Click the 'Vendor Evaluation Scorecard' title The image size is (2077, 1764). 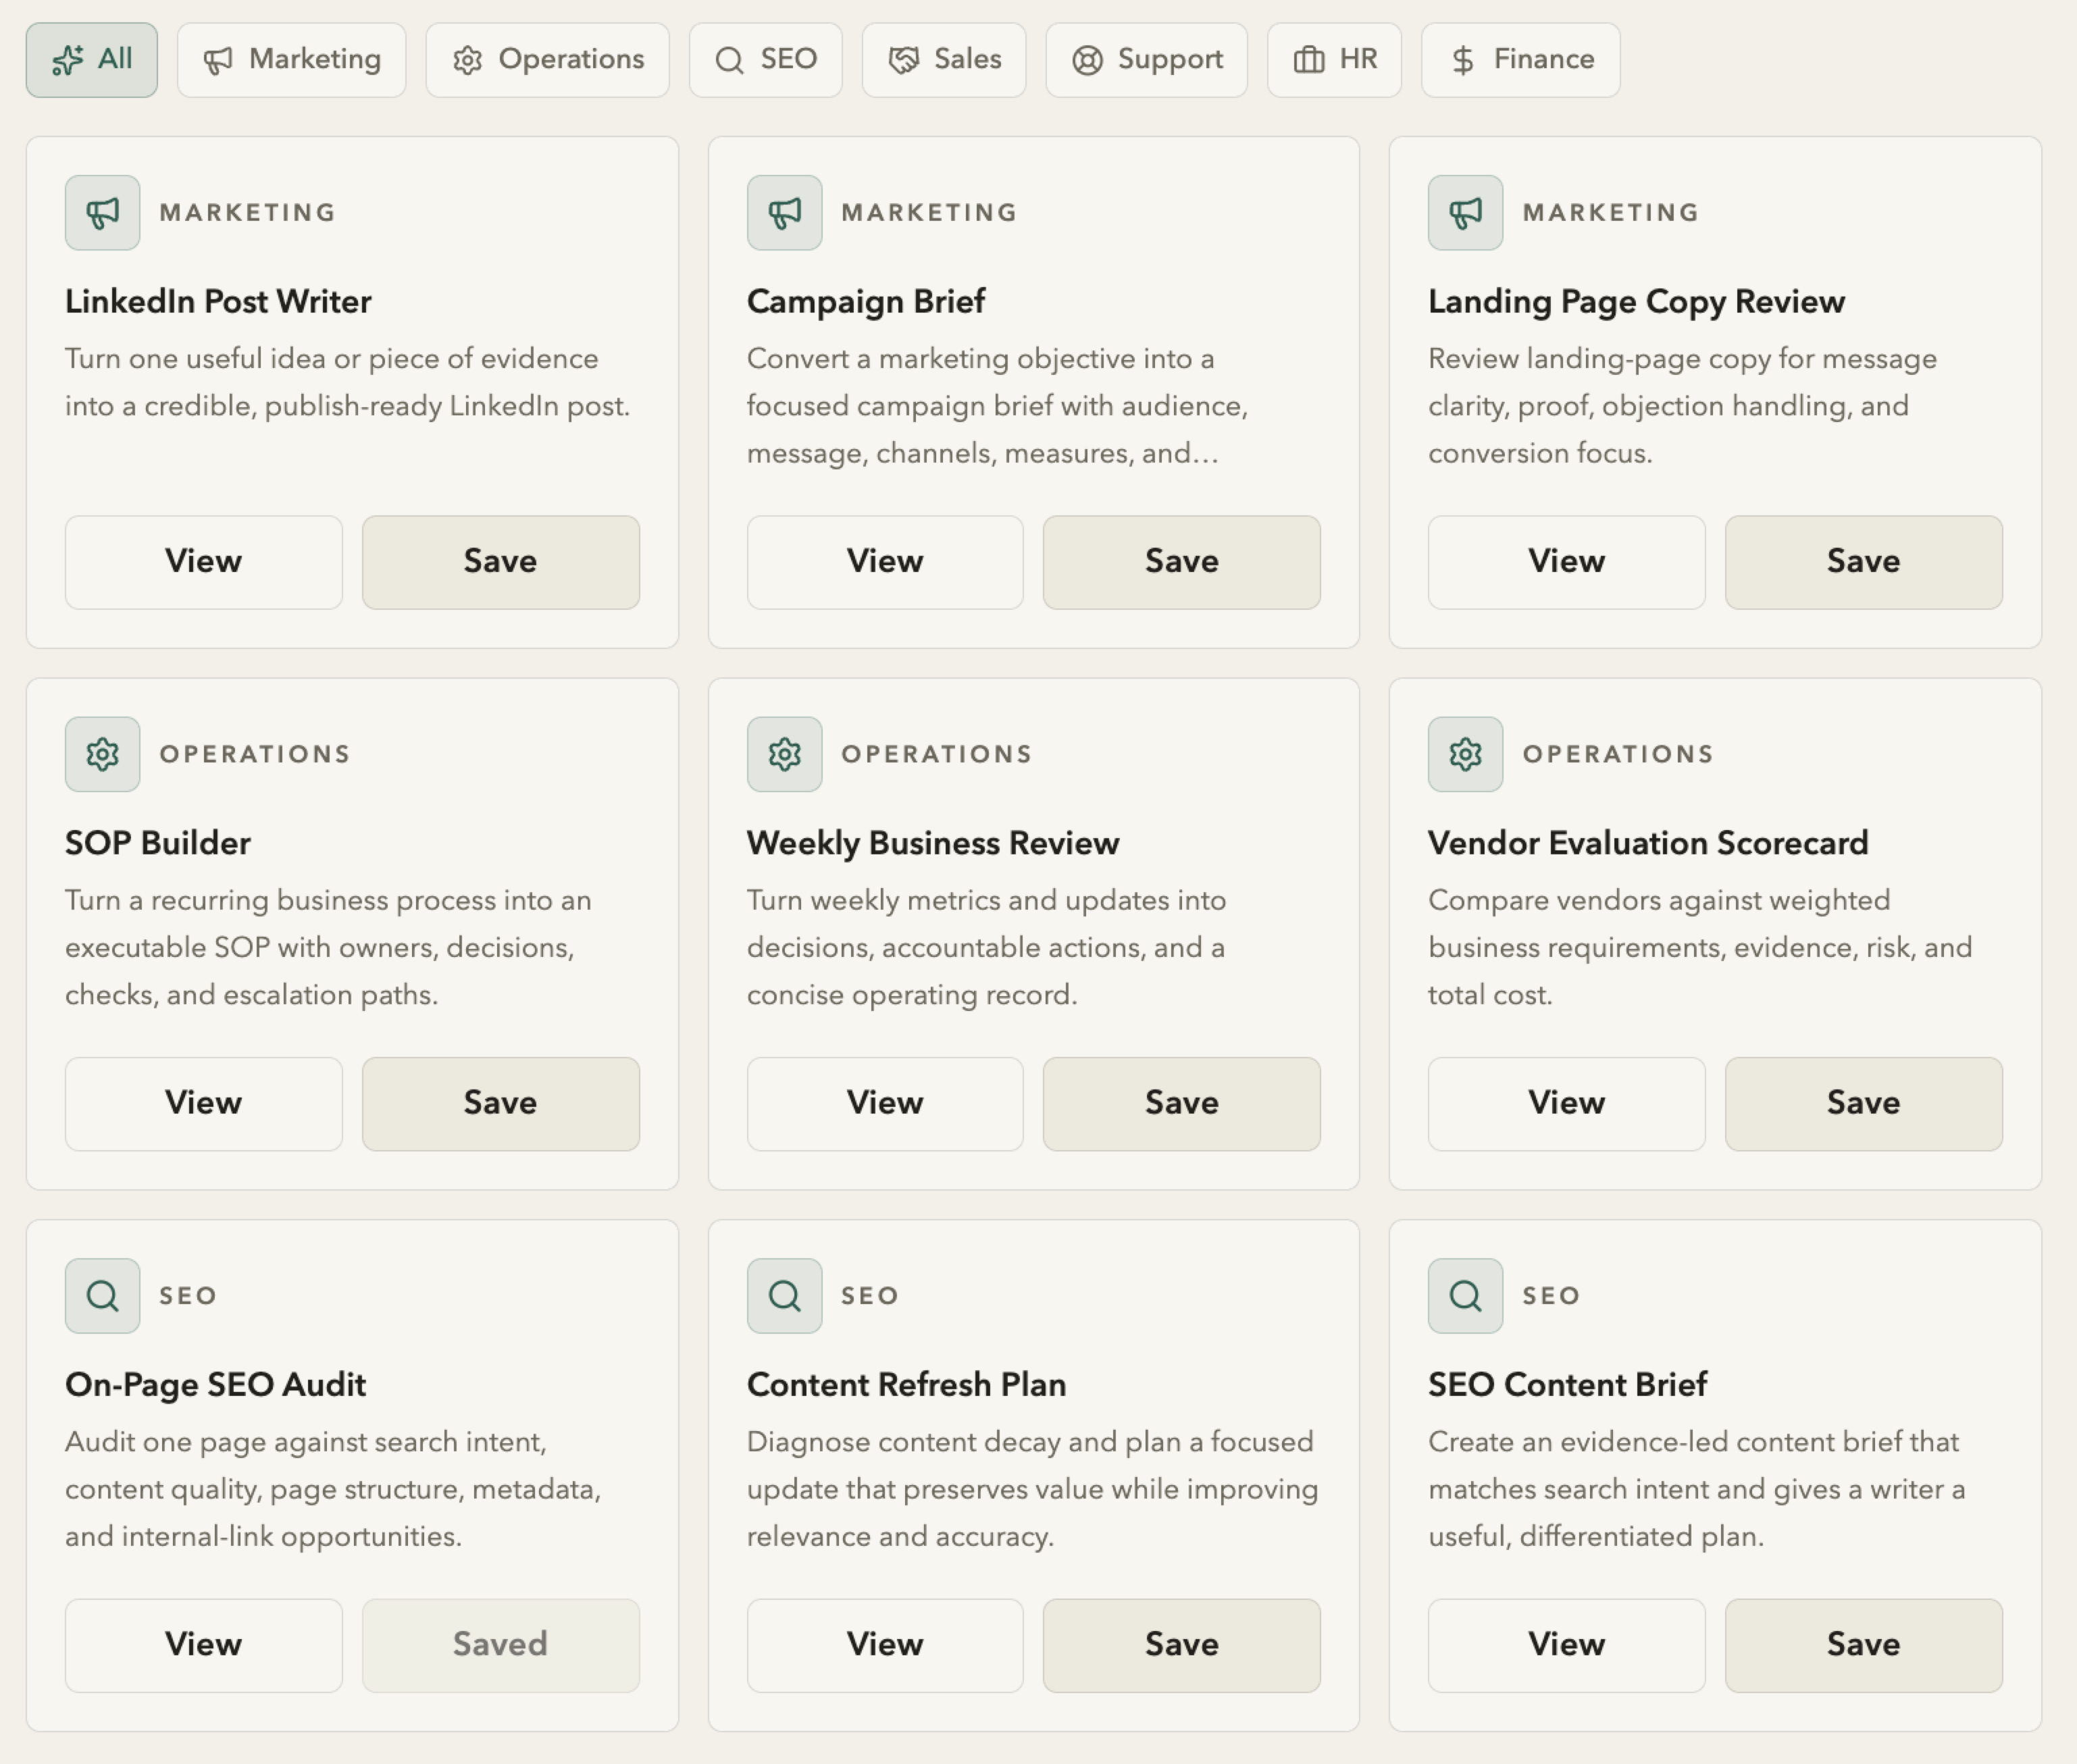coord(1648,843)
